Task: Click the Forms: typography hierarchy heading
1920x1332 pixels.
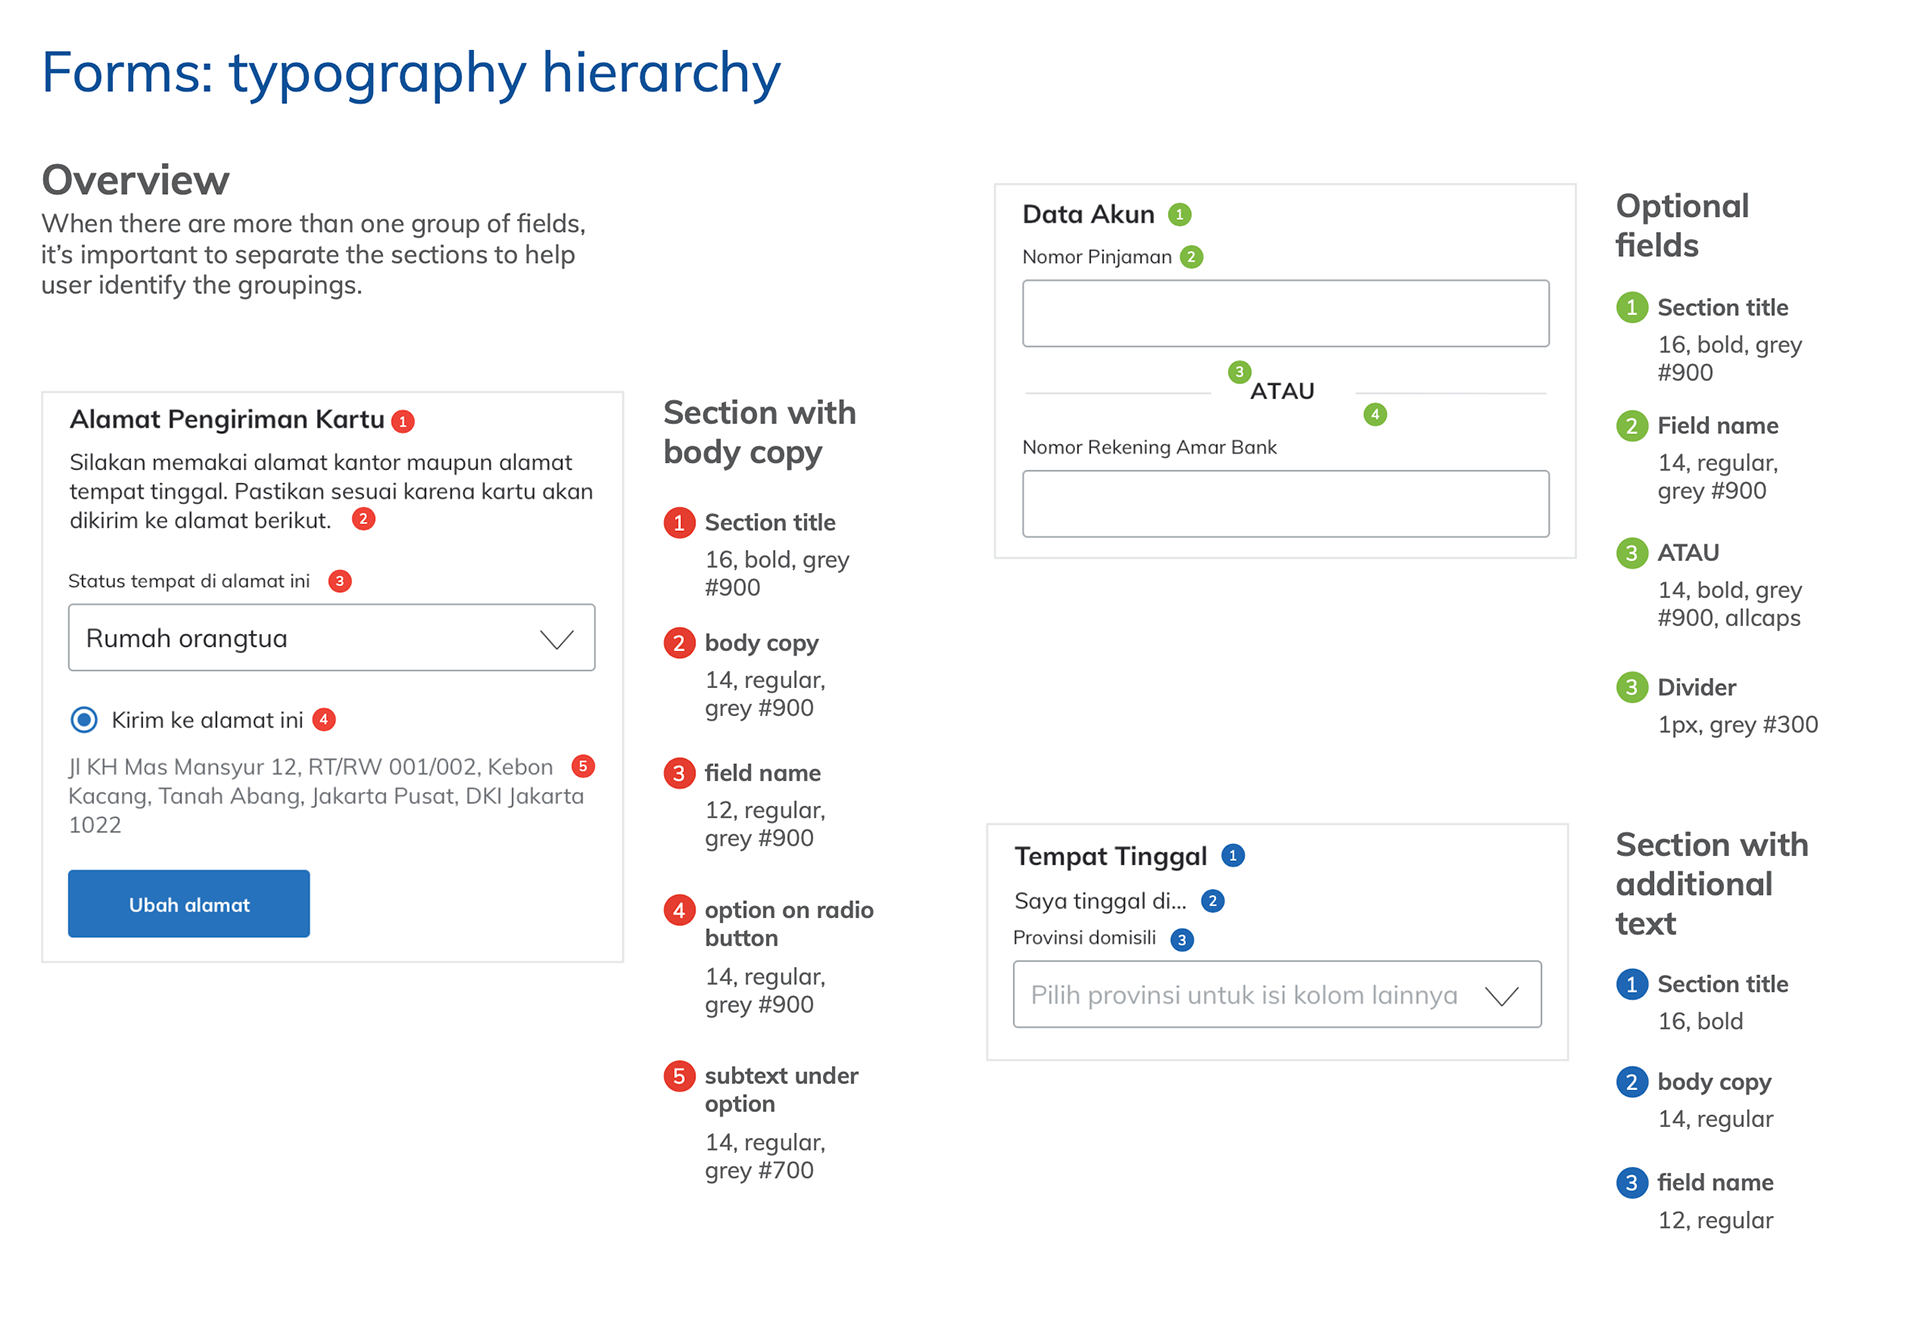Action: [x=411, y=73]
